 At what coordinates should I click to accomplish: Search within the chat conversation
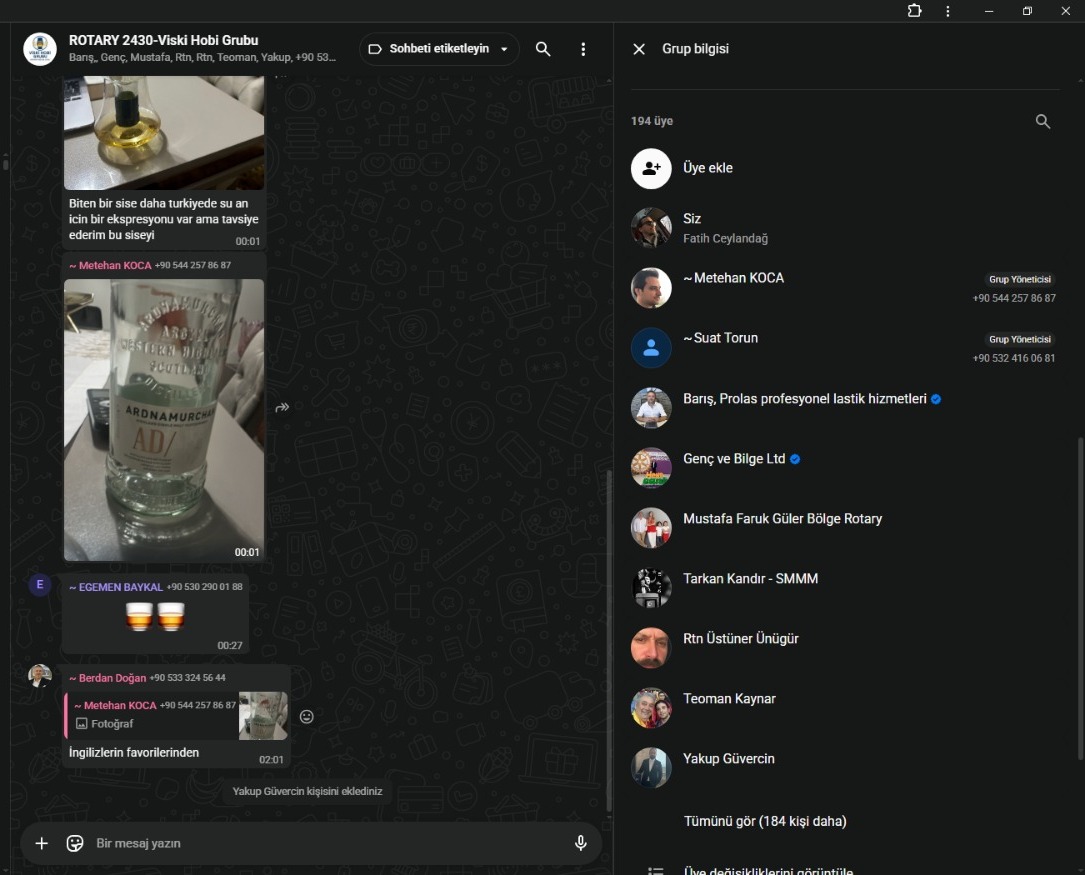543,49
